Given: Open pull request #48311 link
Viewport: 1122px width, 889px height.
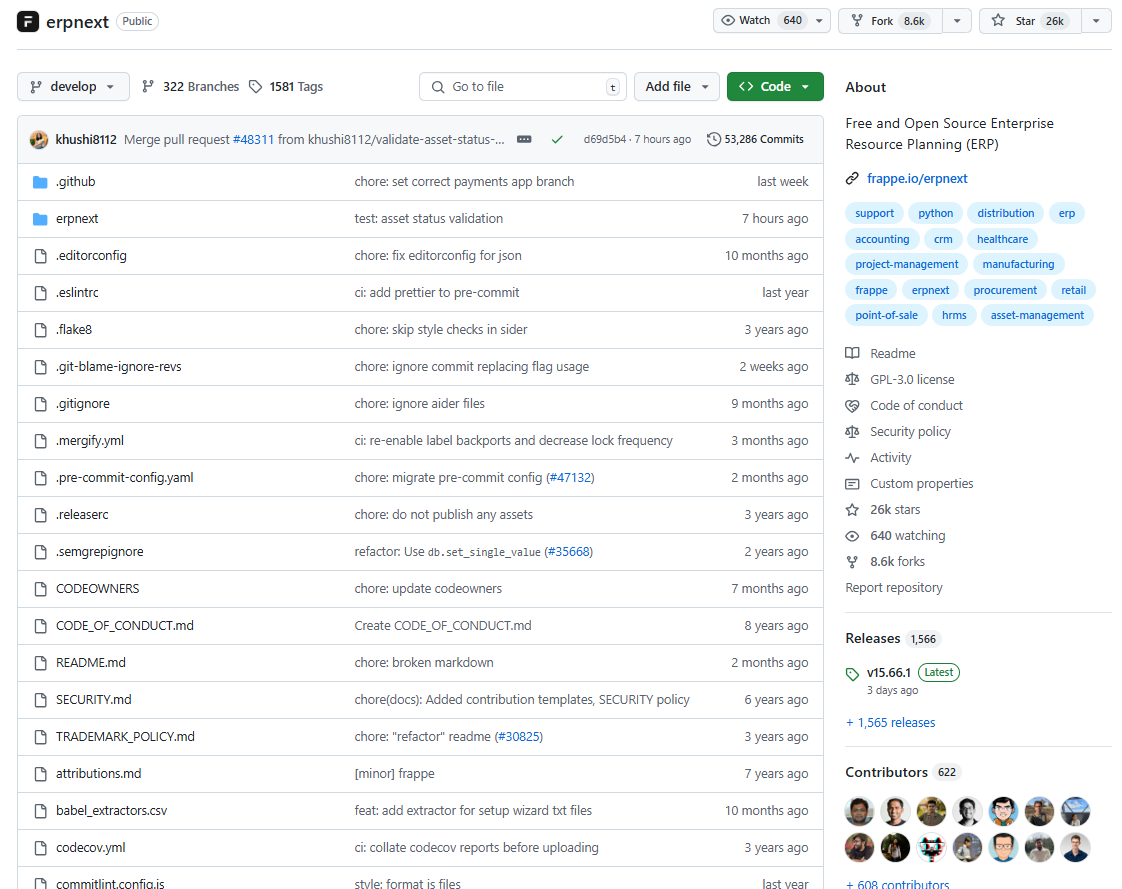Looking at the screenshot, I should pyautogui.click(x=253, y=140).
